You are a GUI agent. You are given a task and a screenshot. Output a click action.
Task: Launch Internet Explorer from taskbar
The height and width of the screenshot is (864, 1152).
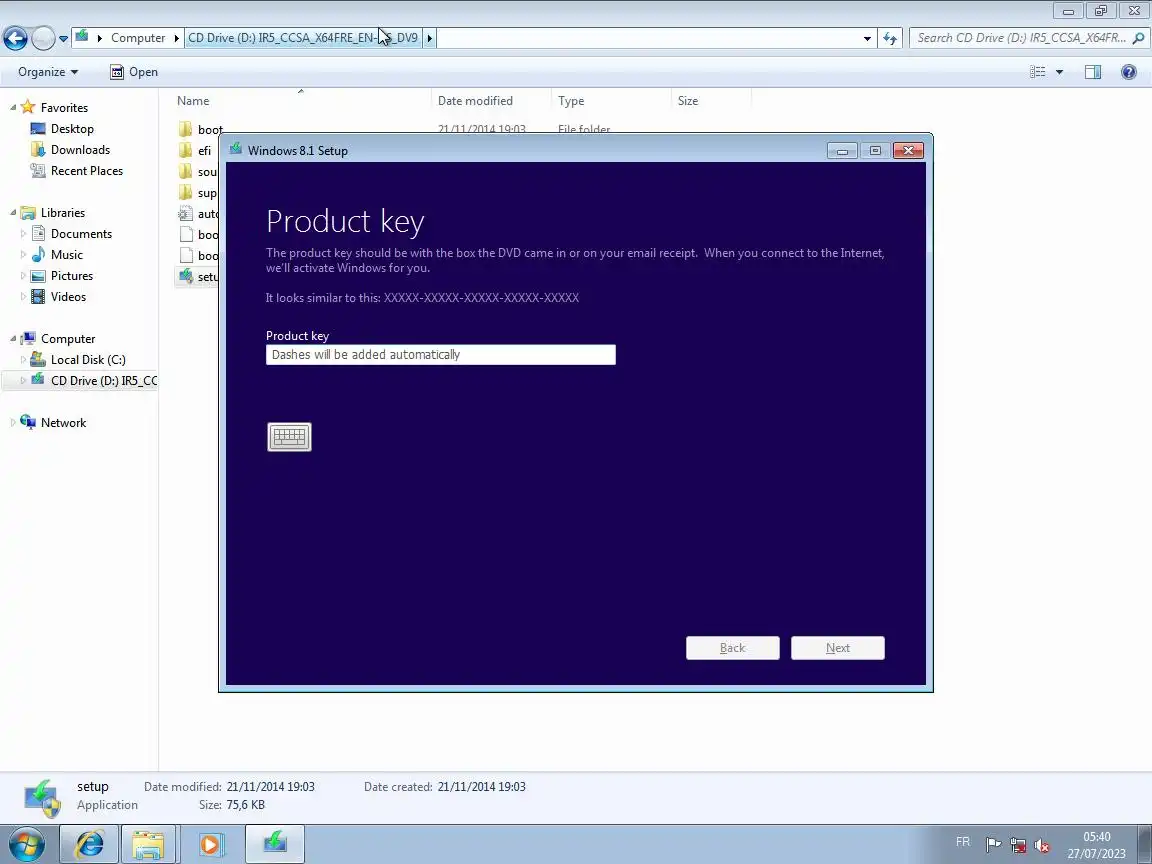(89, 844)
